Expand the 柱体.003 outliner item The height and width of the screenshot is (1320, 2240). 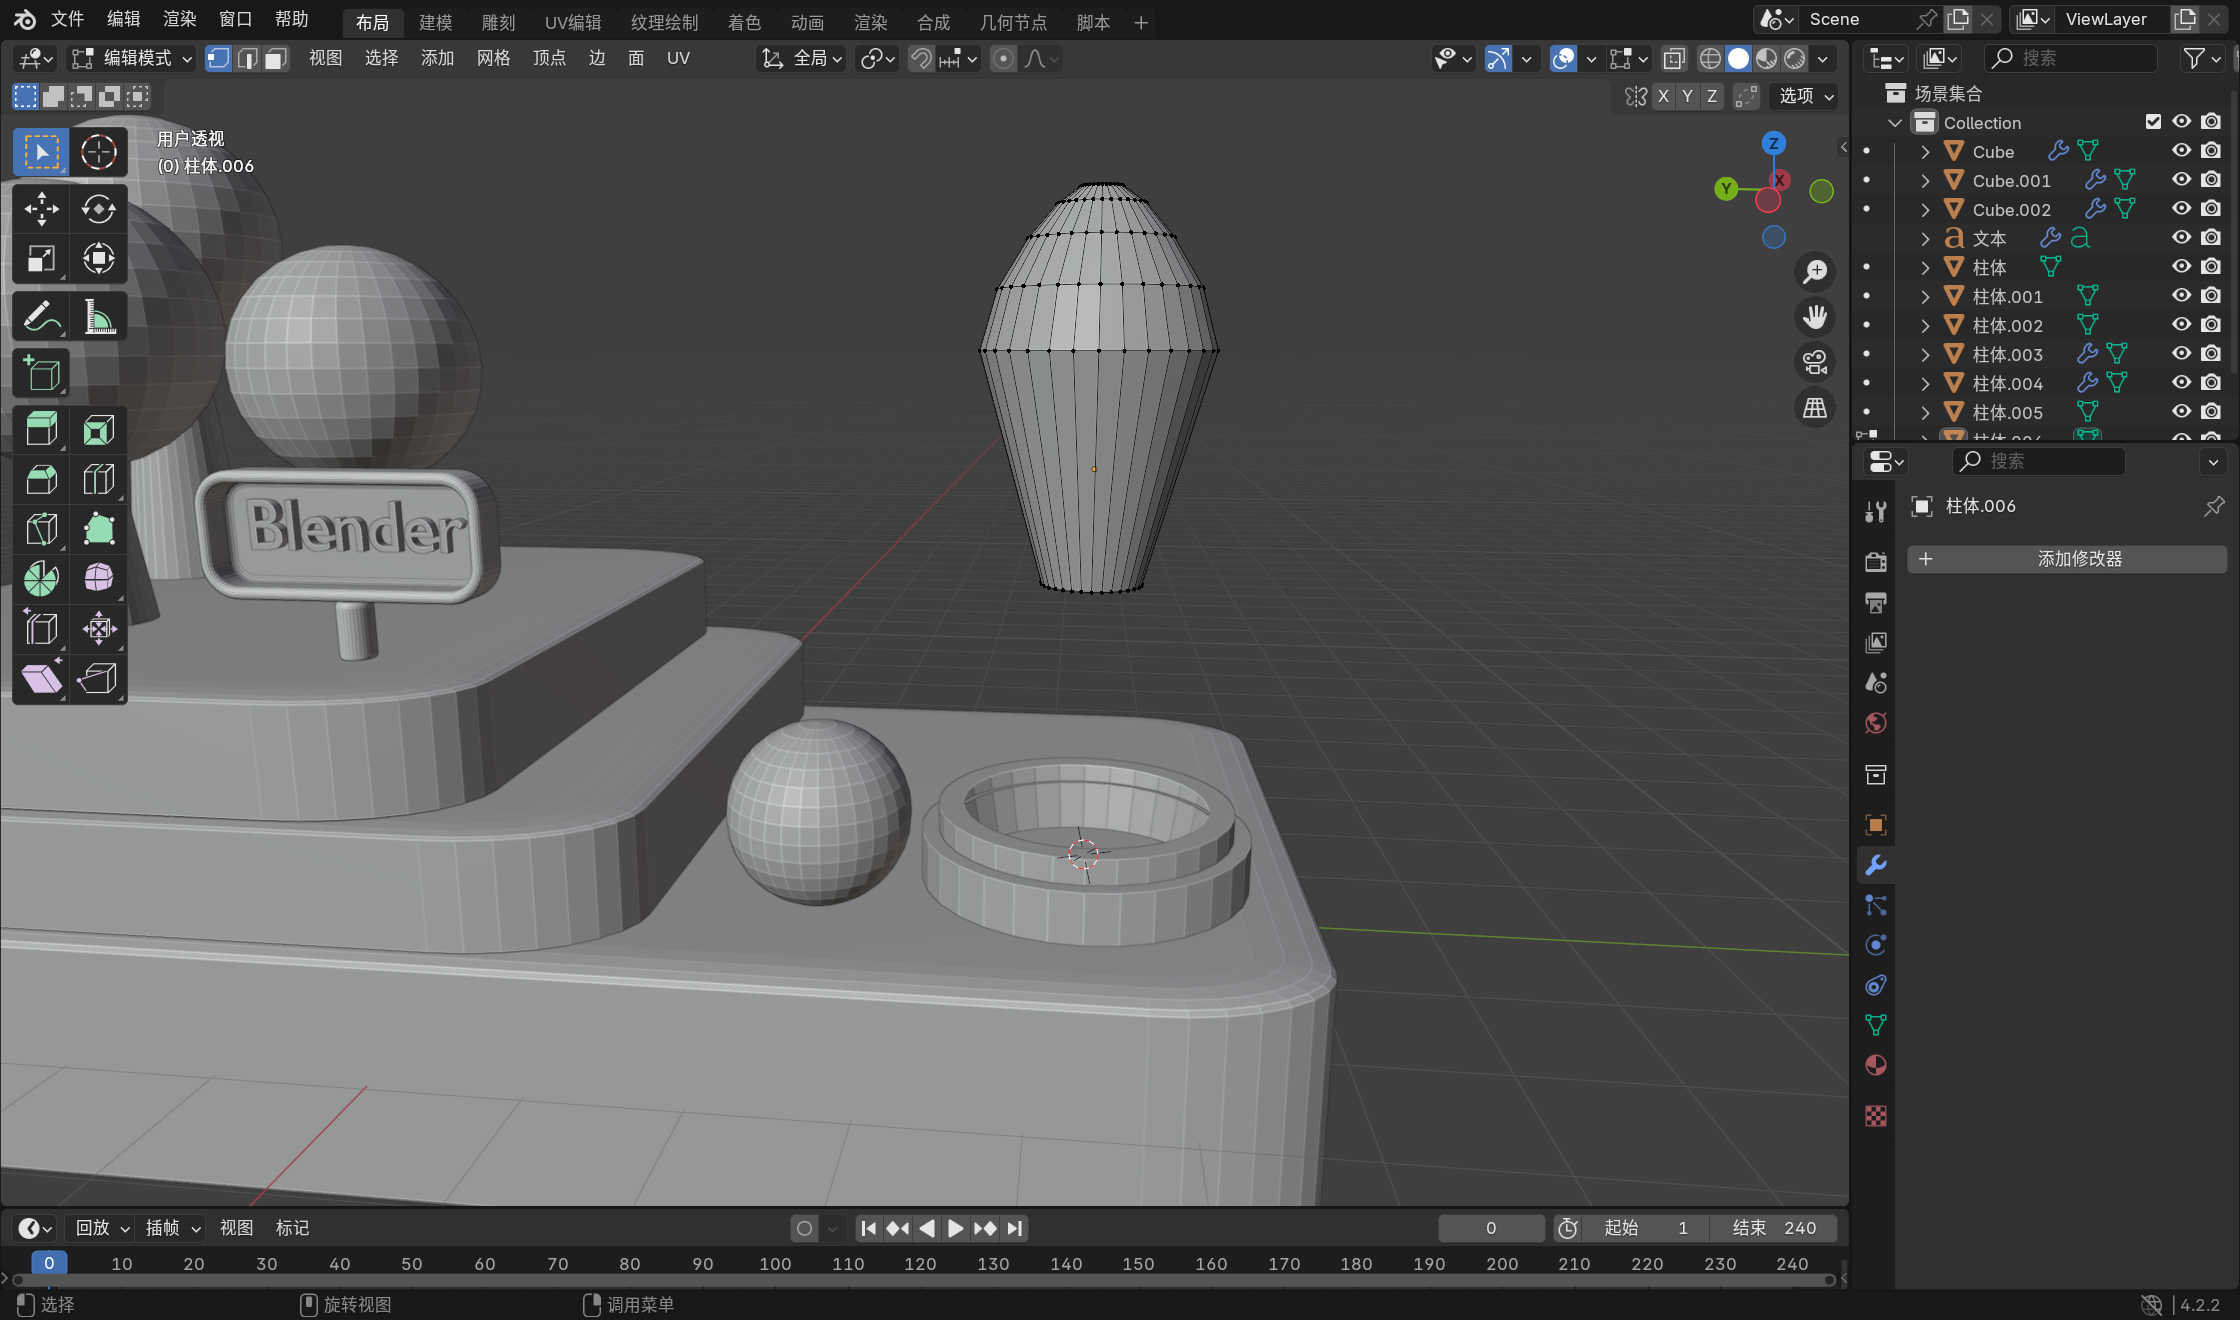pyautogui.click(x=1925, y=355)
